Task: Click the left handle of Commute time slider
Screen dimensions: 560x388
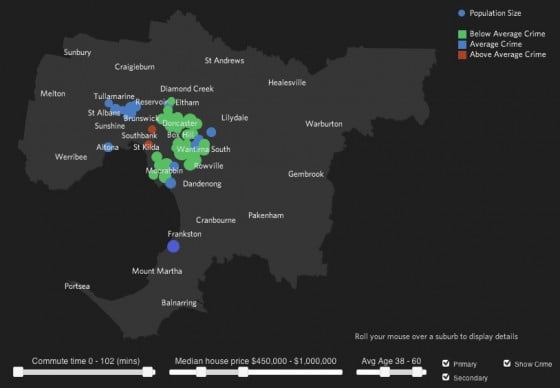Action: coord(18,372)
